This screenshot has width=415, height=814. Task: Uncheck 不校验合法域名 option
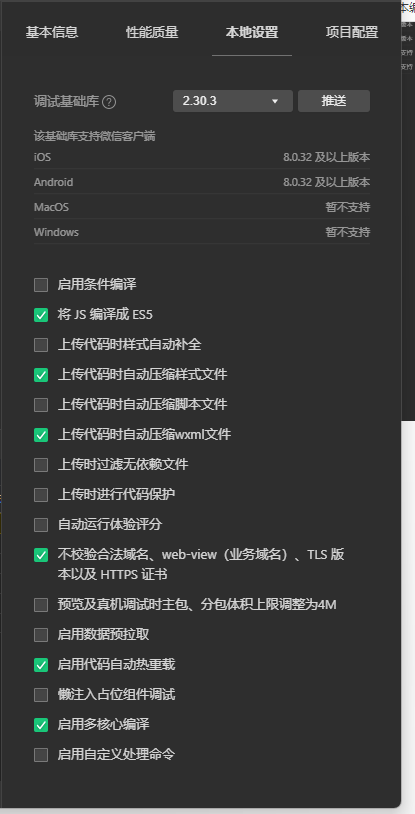[x=41, y=555]
